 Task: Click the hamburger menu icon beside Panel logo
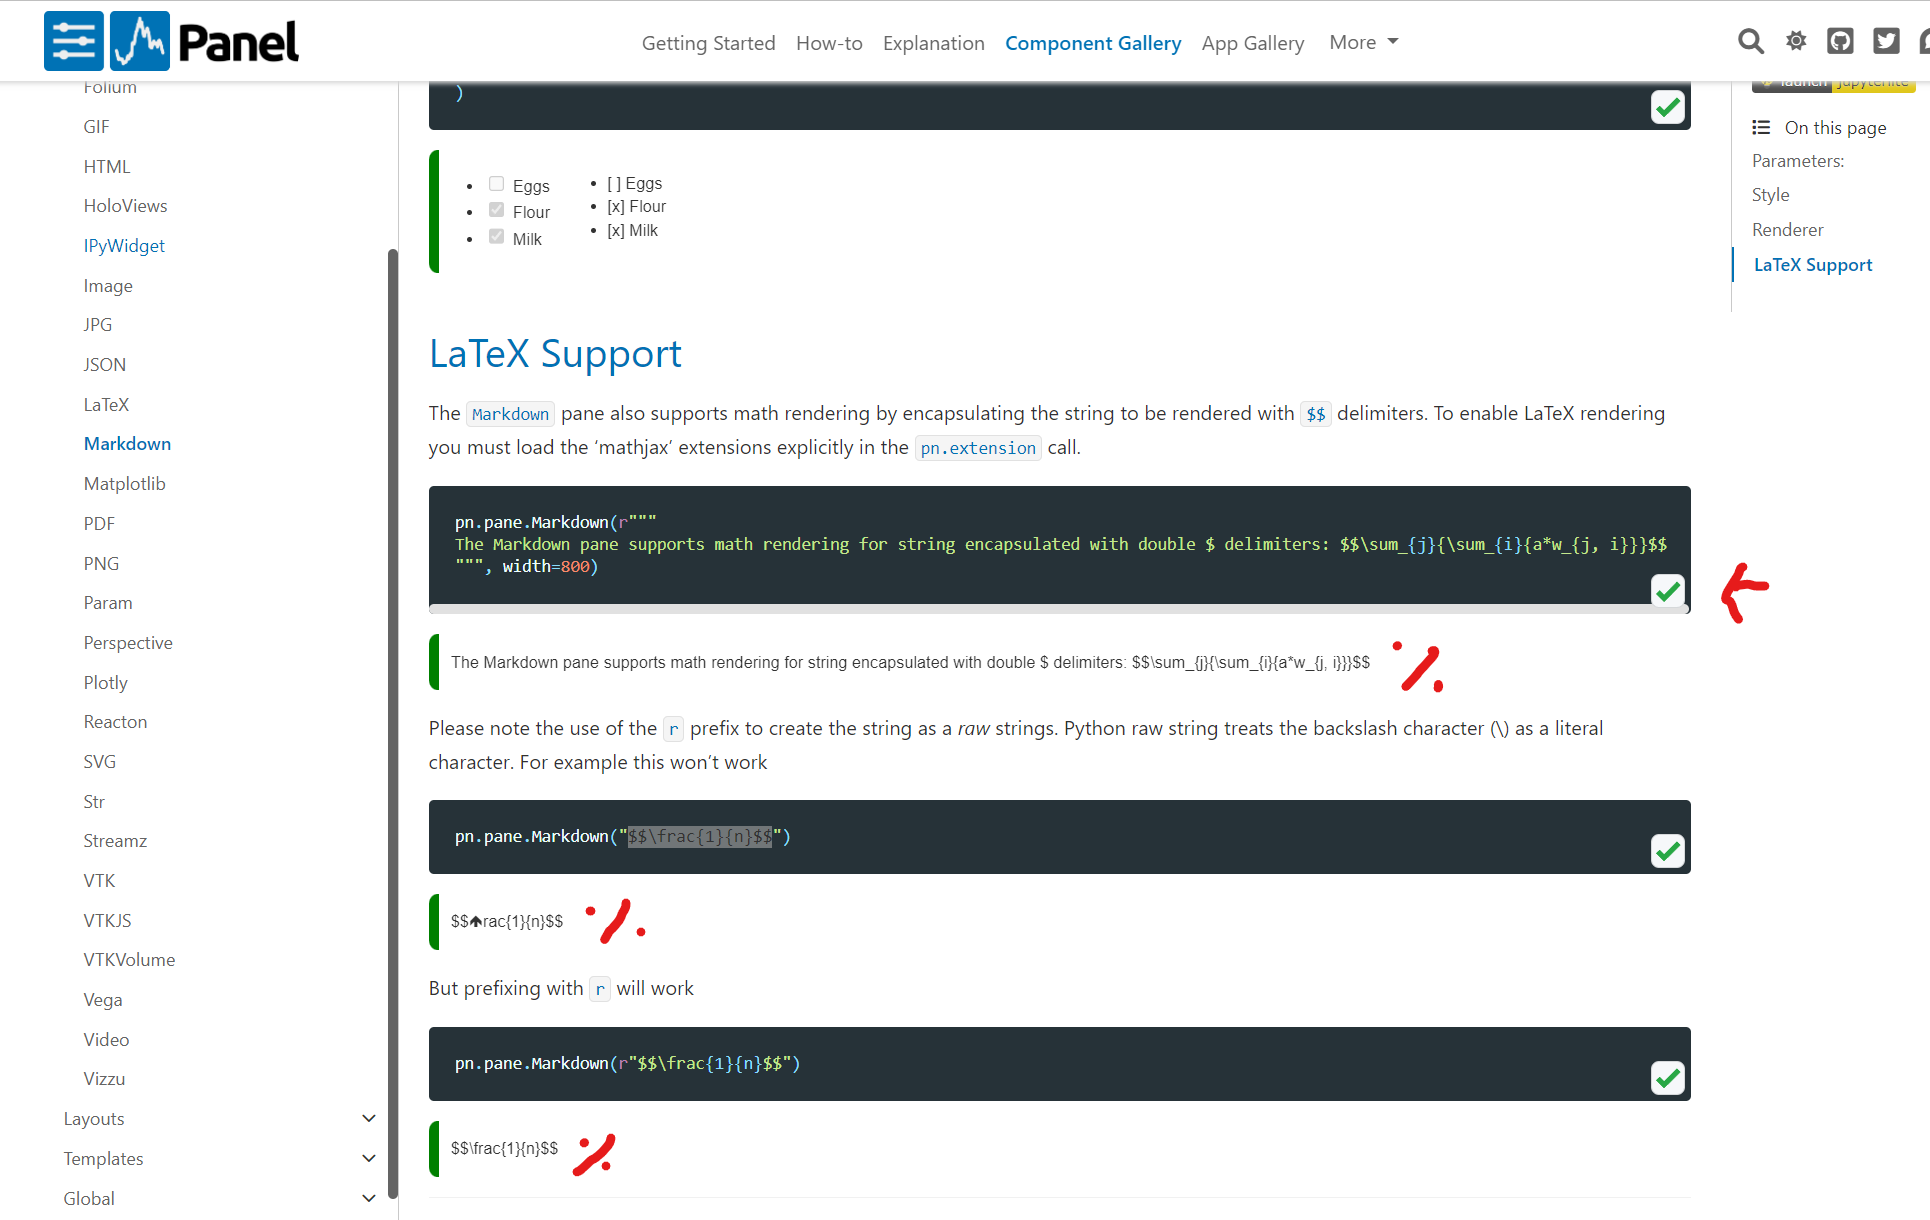[73, 40]
